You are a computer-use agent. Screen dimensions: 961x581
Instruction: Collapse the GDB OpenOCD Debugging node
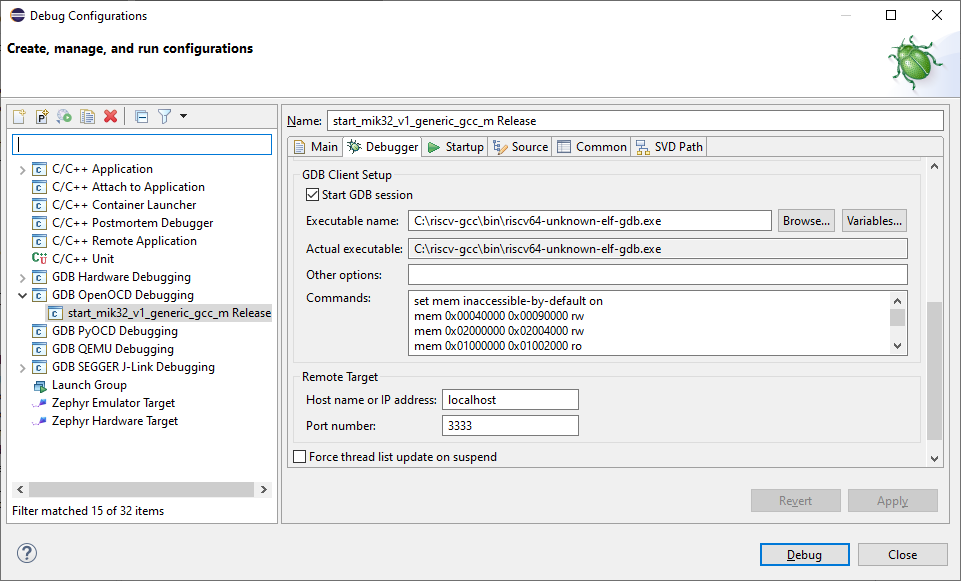click(23, 295)
